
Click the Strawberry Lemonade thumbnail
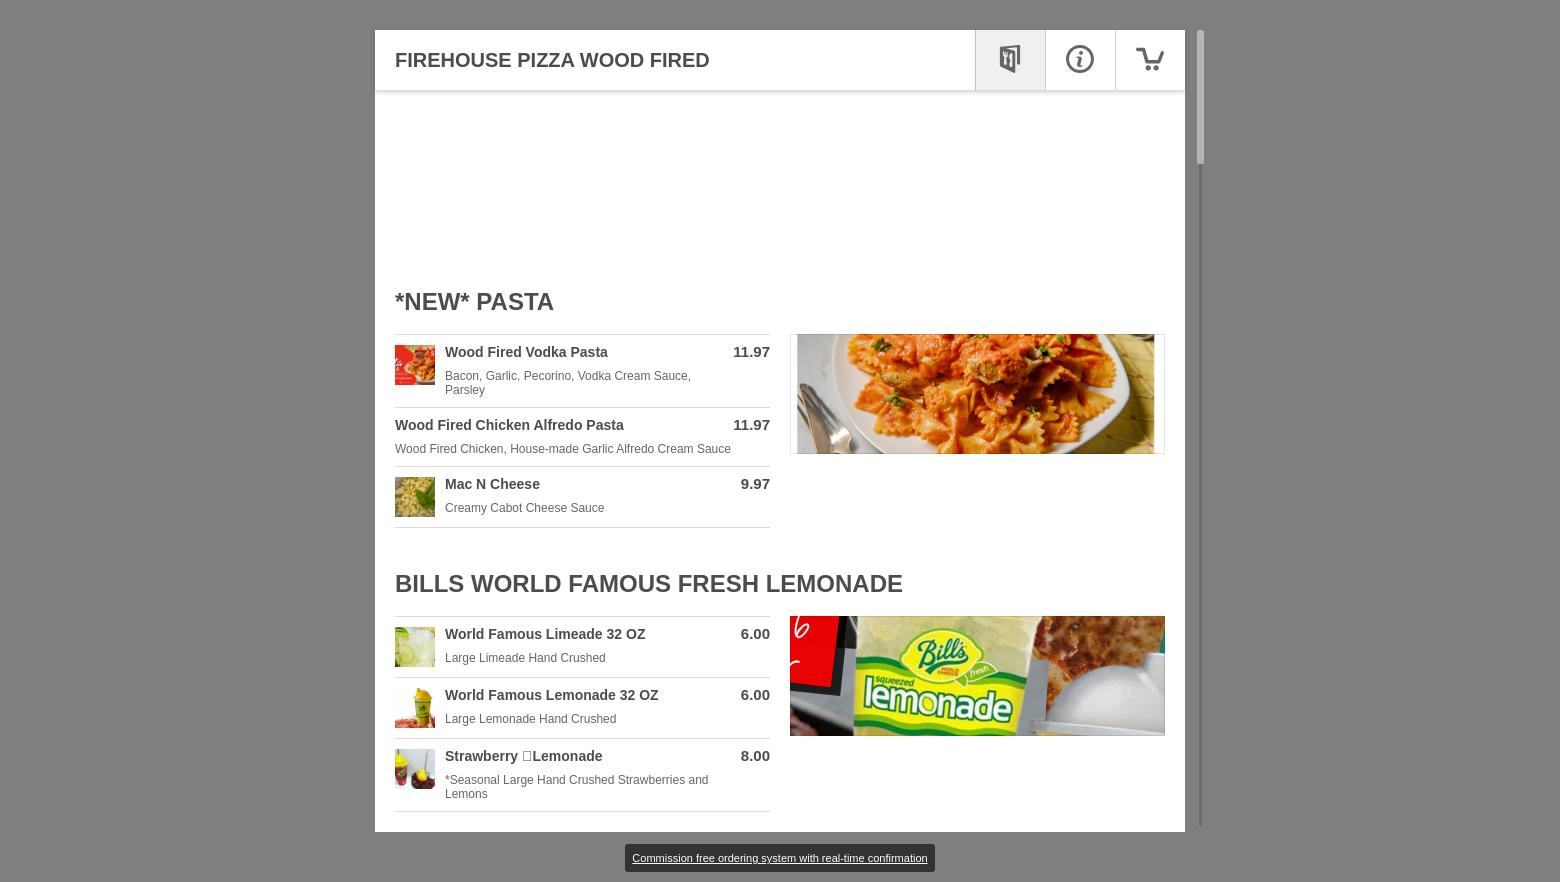(415, 769)
